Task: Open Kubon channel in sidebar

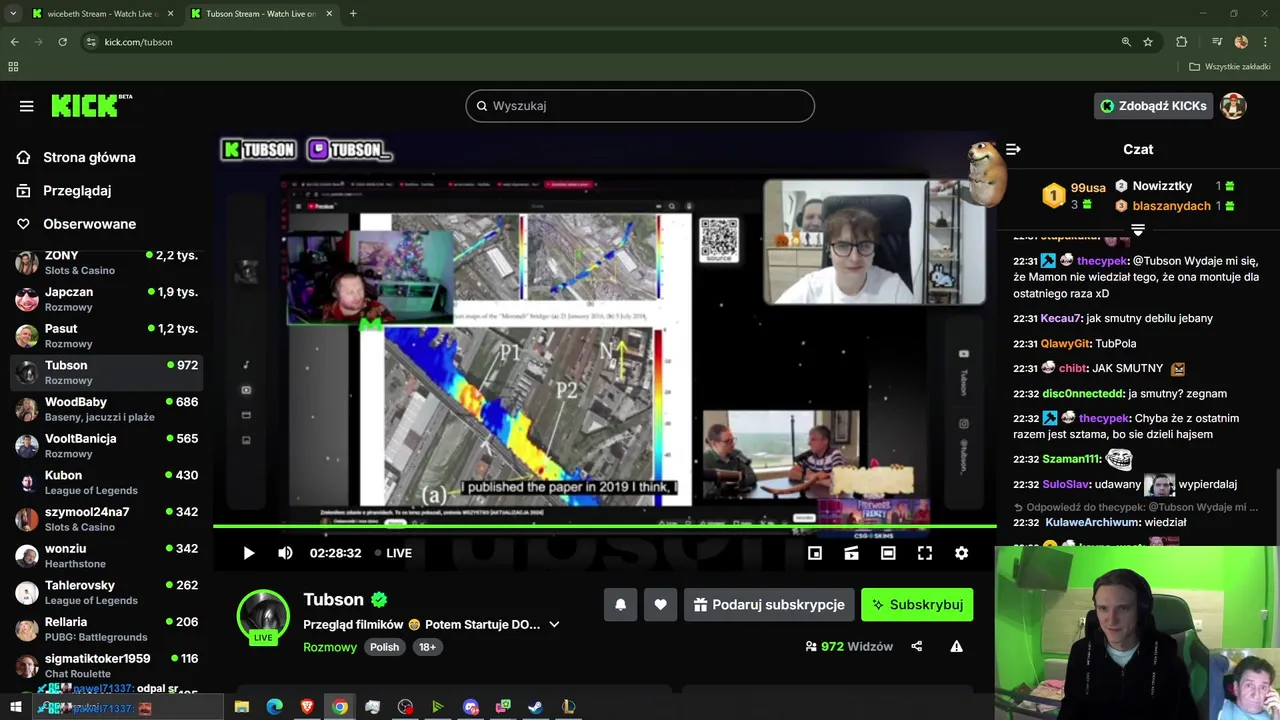Action: click(x=107, y=482)
